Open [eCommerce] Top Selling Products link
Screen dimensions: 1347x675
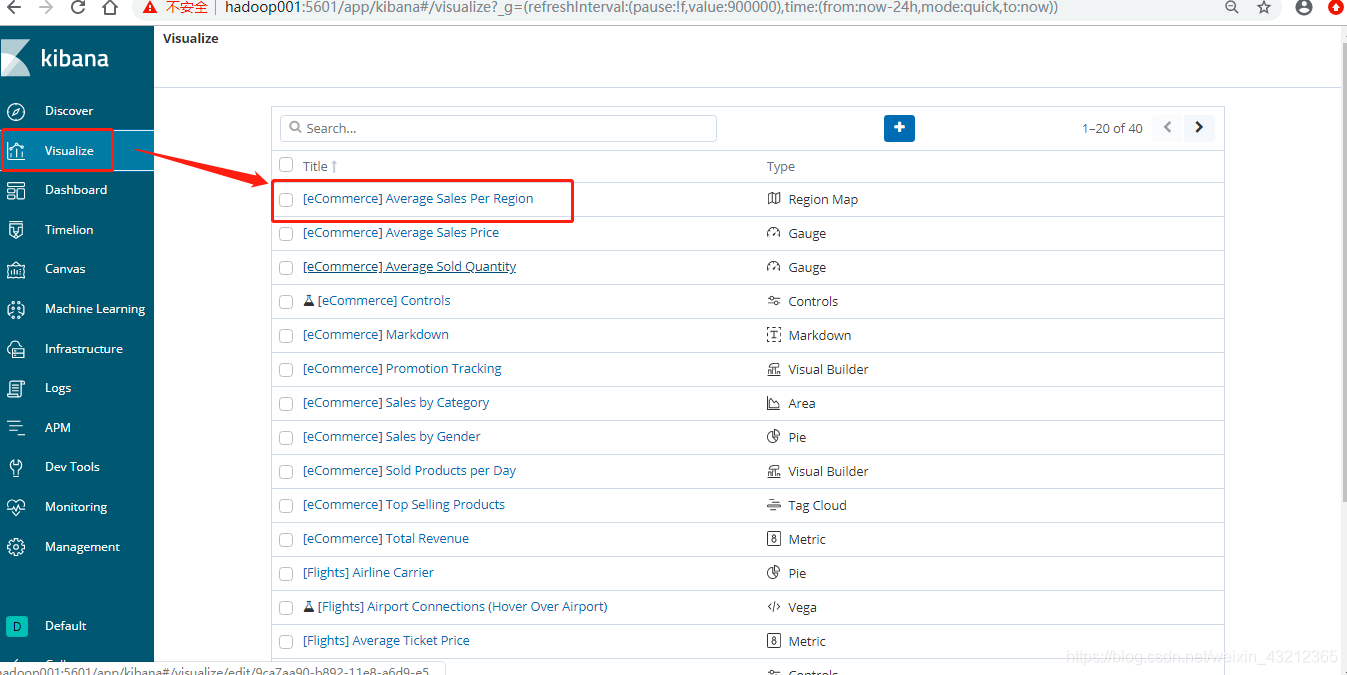pyautogui.click(x=404, y=505)
